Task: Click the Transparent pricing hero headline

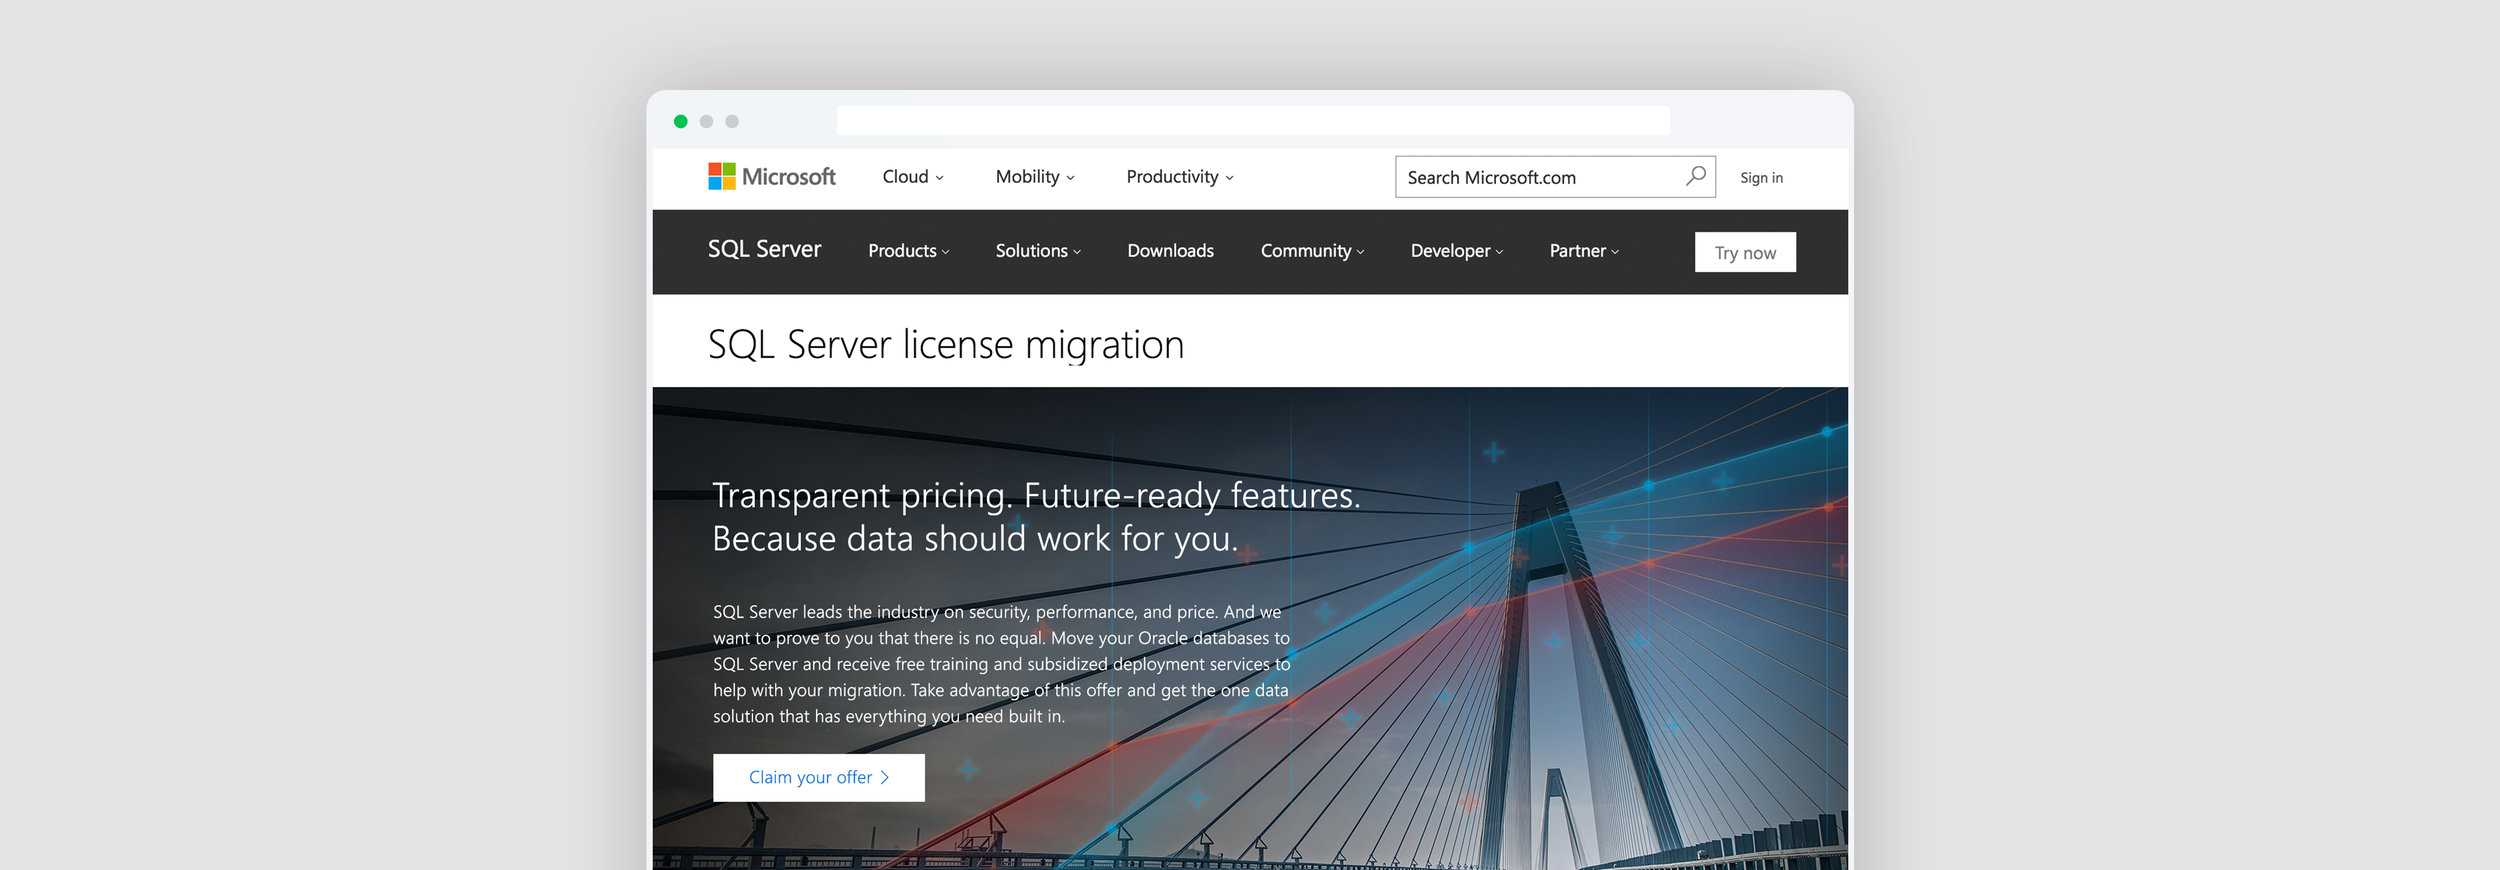Action: (1036, 517)
